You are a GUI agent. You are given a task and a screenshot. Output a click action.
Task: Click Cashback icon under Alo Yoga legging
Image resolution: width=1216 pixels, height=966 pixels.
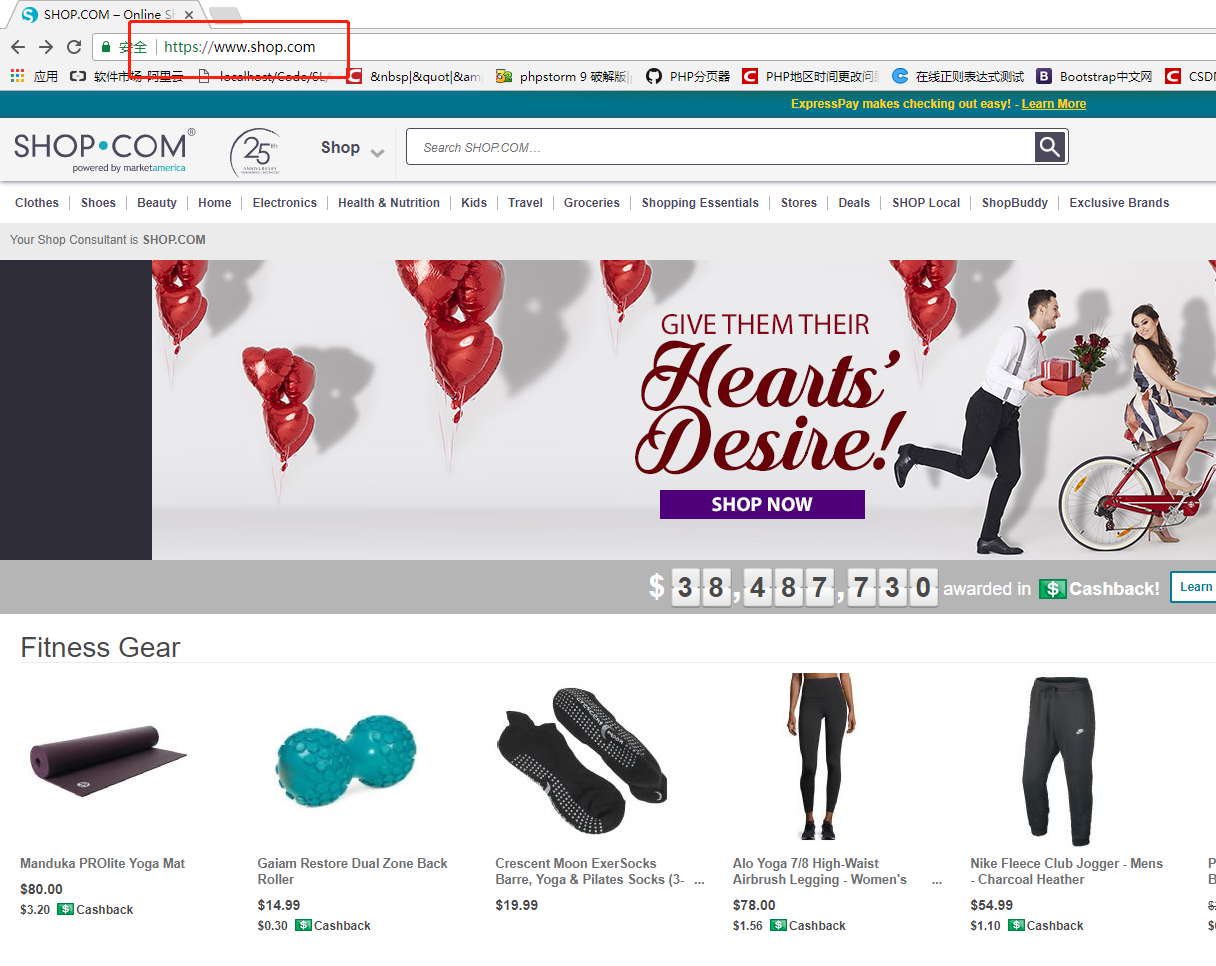[778, 926]
